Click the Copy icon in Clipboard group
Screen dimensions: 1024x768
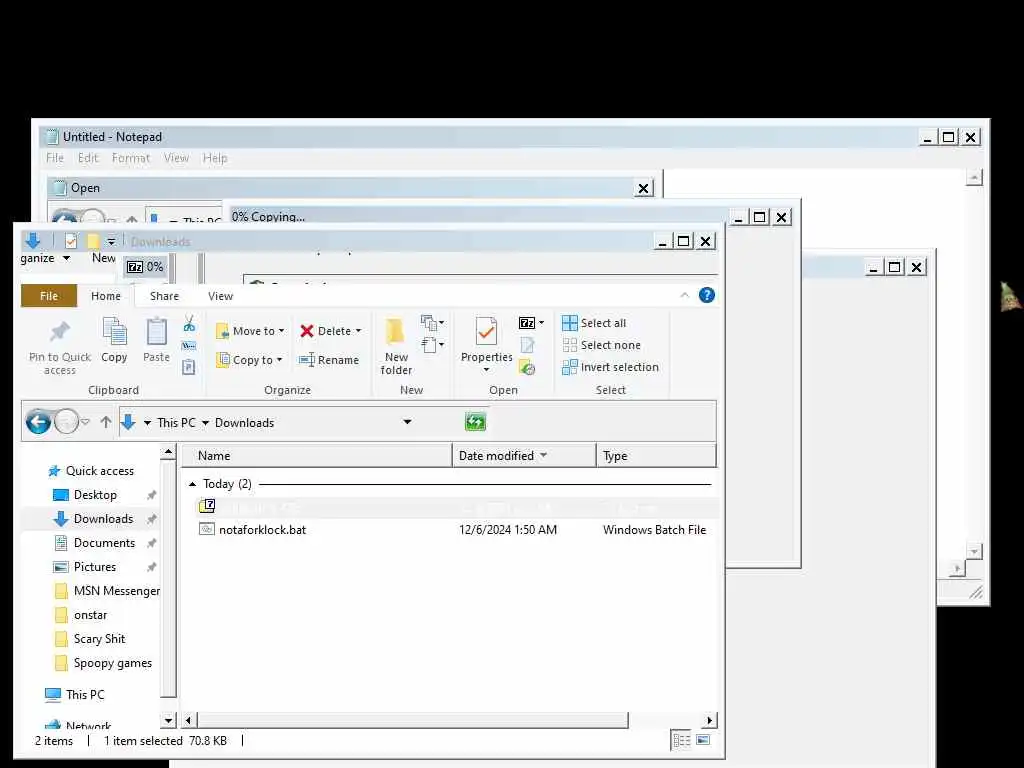click(114, 332)
